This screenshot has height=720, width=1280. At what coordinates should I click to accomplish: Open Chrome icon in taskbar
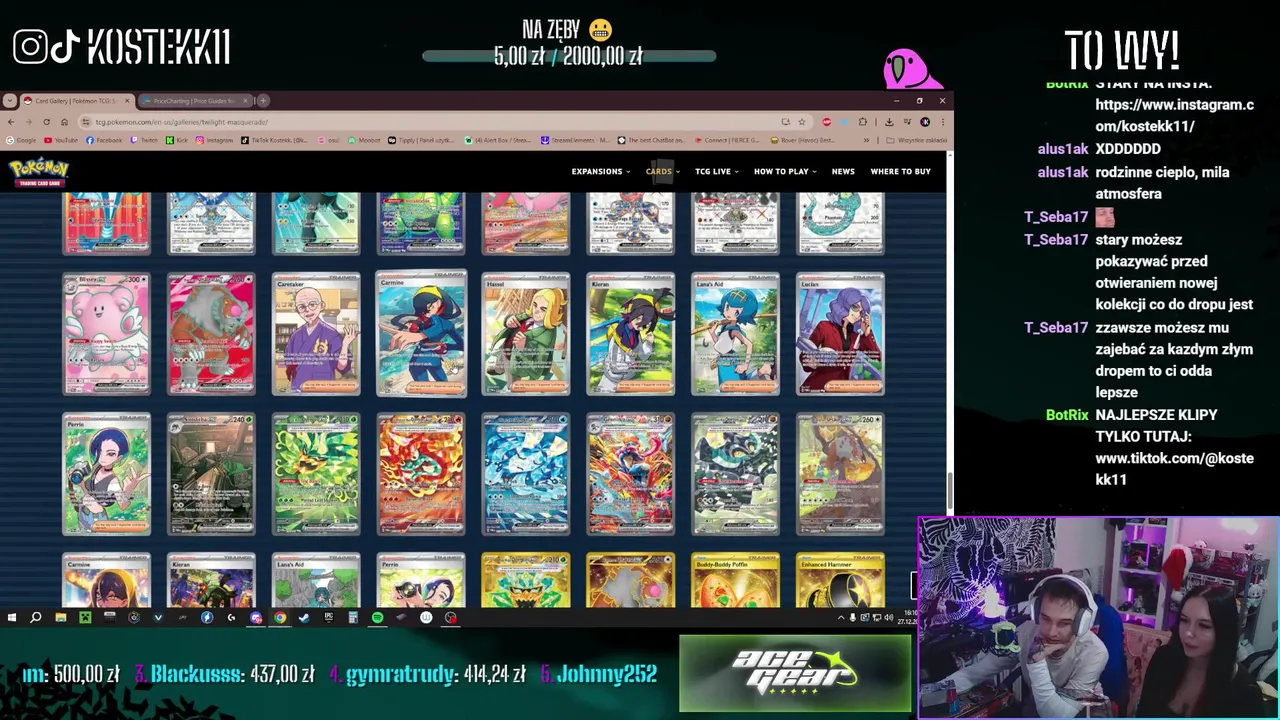coord(280,618)
